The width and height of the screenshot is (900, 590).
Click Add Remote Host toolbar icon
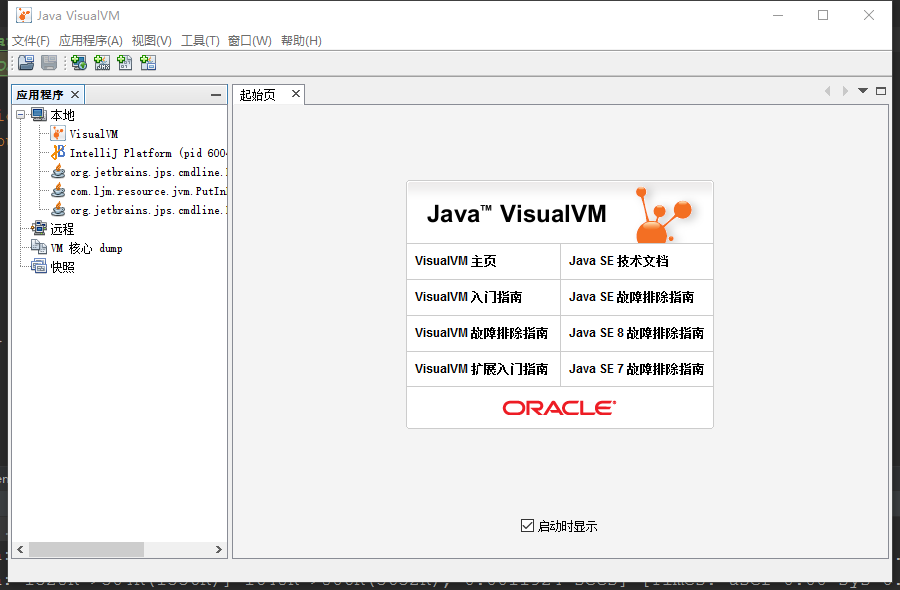(x=79, y=63)
